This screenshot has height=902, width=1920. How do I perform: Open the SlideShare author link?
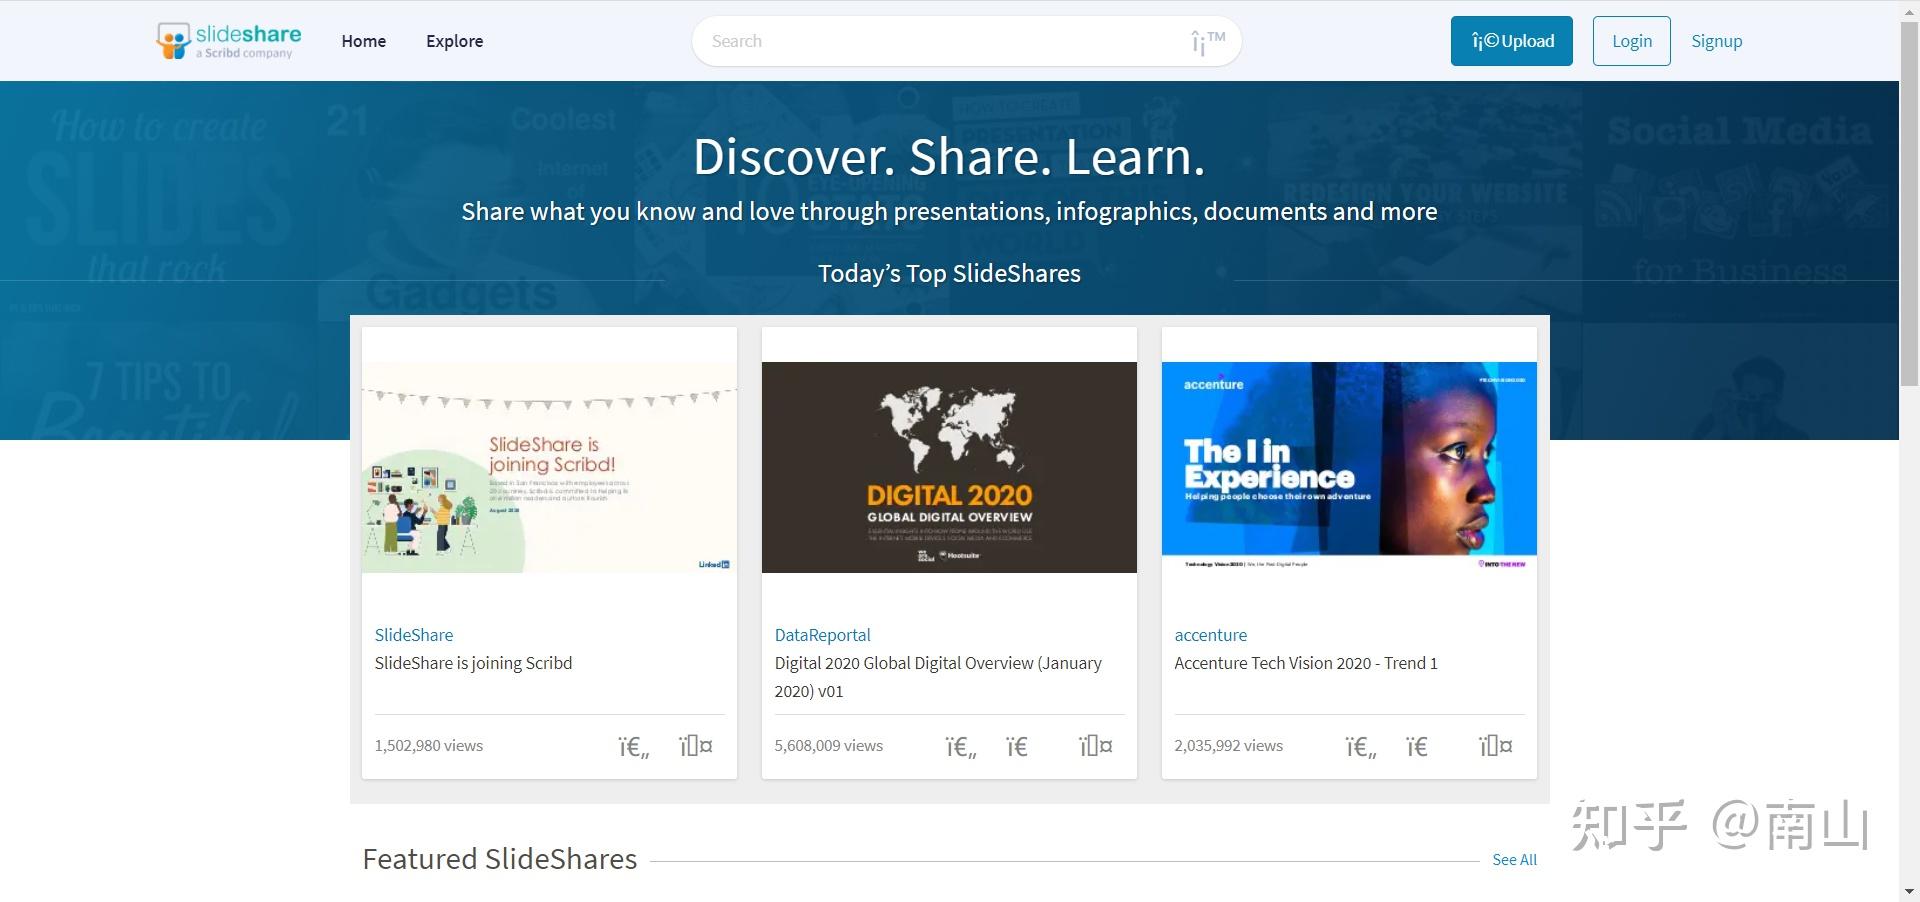click(x=414, y=635)
